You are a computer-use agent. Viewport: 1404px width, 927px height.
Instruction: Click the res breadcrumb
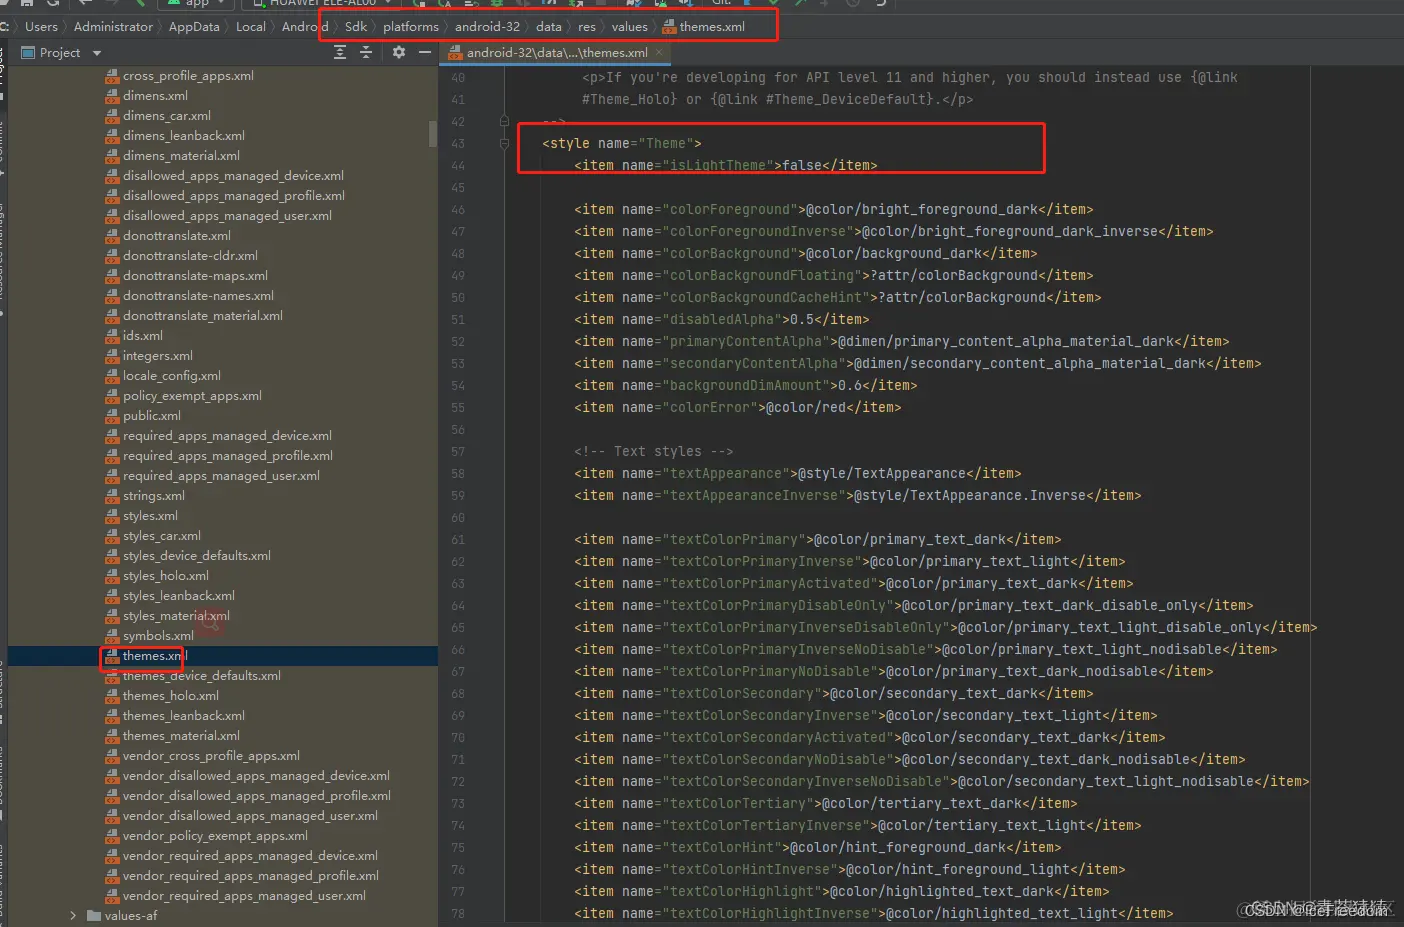coord(587,27)
